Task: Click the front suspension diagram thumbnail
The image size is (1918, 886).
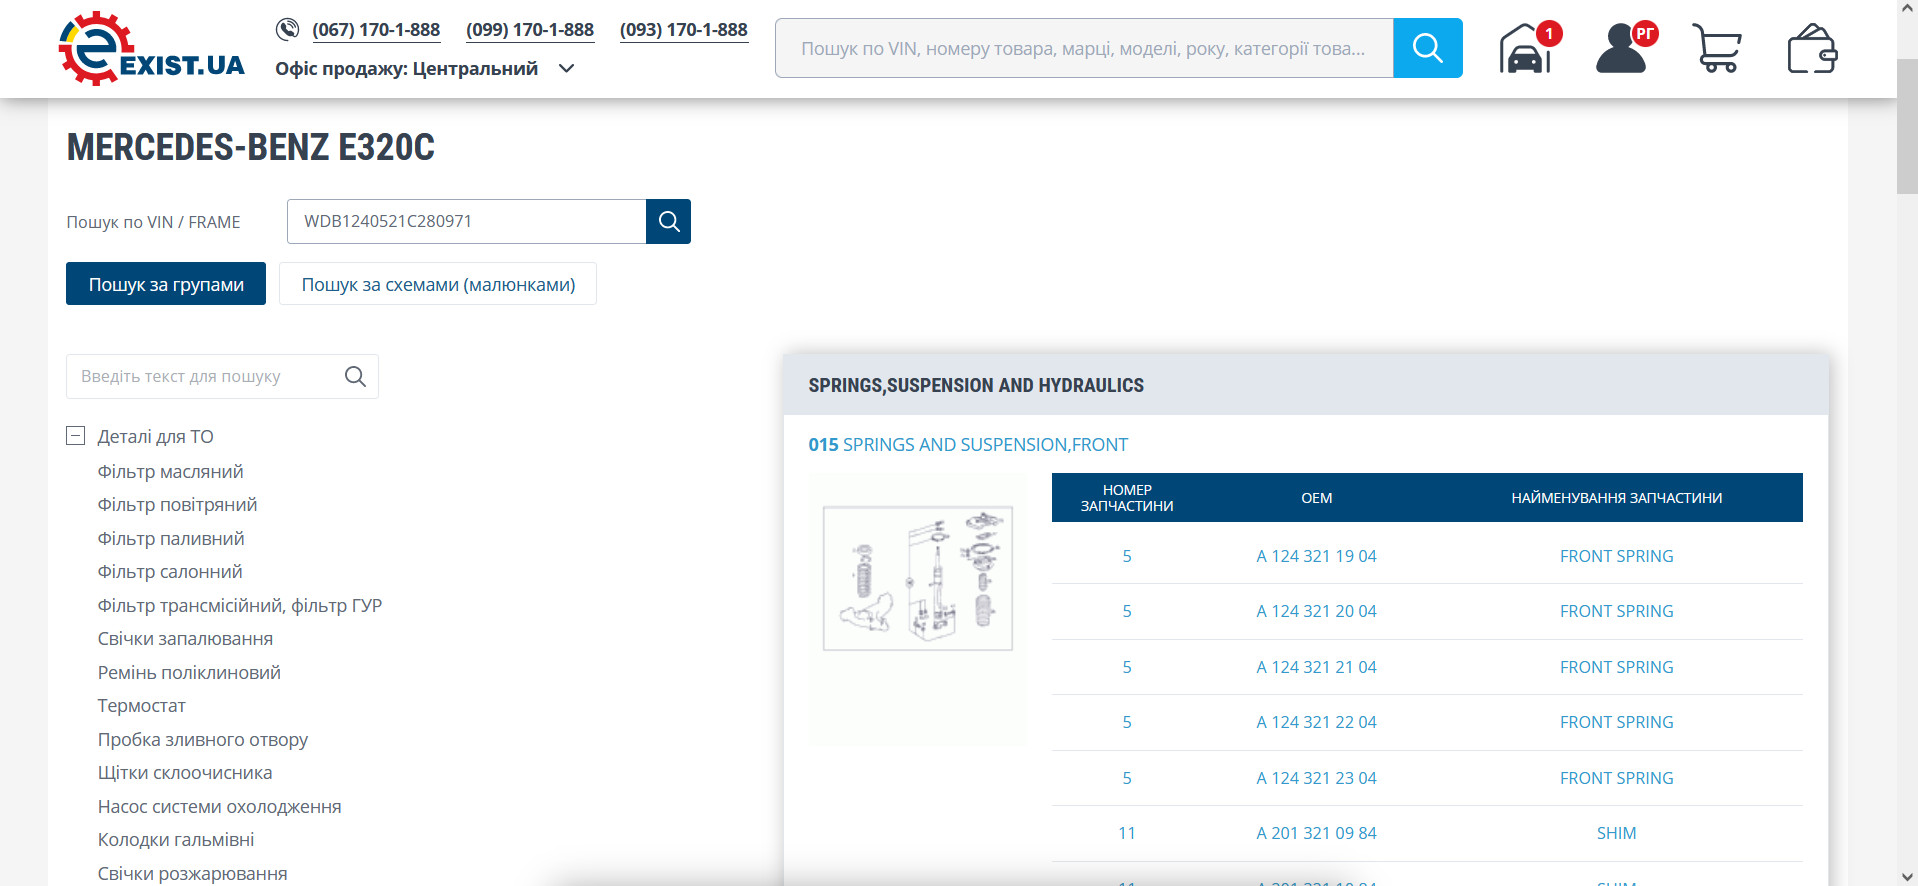Action: click(x=918, y=578)
